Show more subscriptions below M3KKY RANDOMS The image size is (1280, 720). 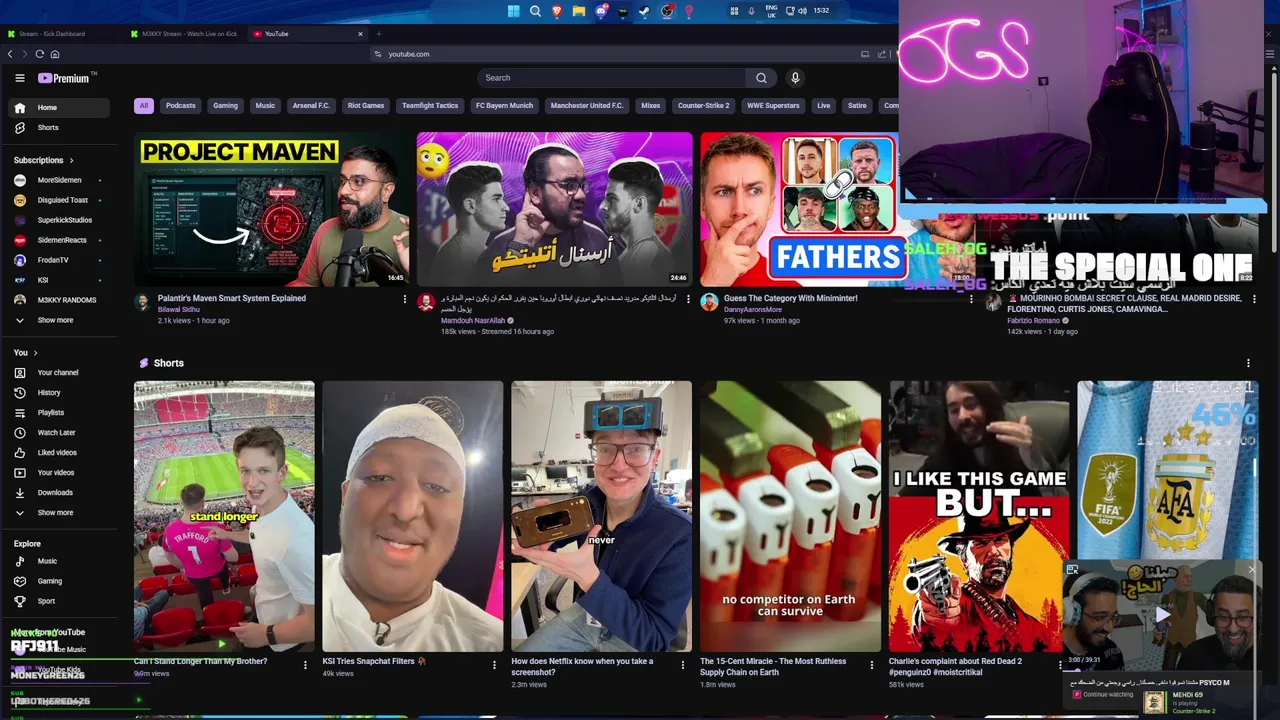pos(60,320)
